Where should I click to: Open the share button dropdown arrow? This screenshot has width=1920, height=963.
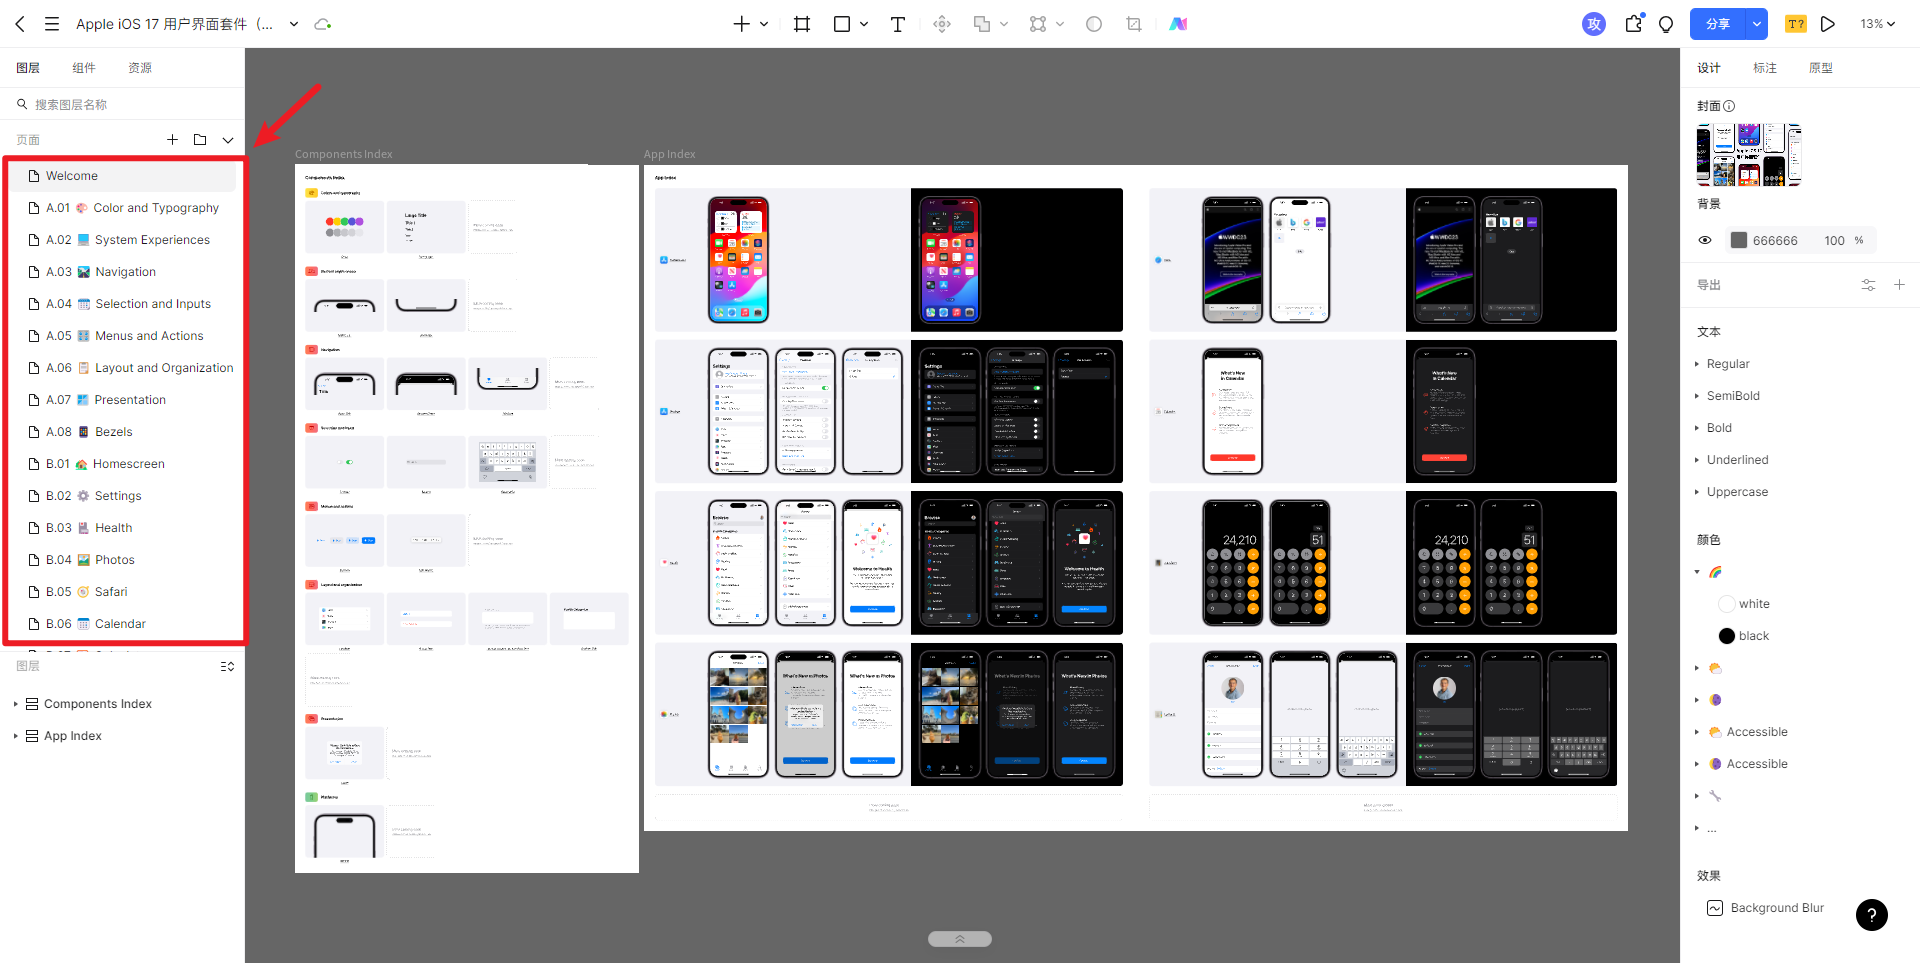1757,24
